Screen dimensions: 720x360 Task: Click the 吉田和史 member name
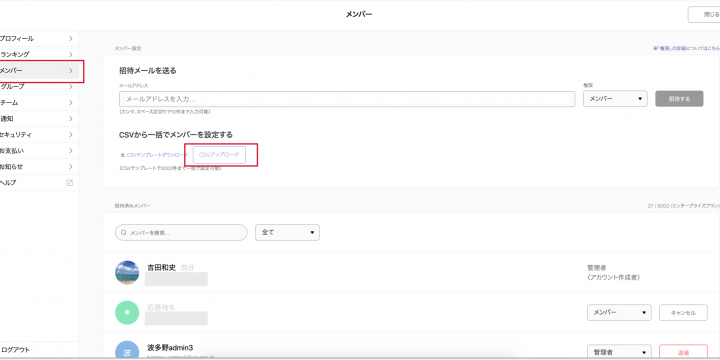click(162, 267)
